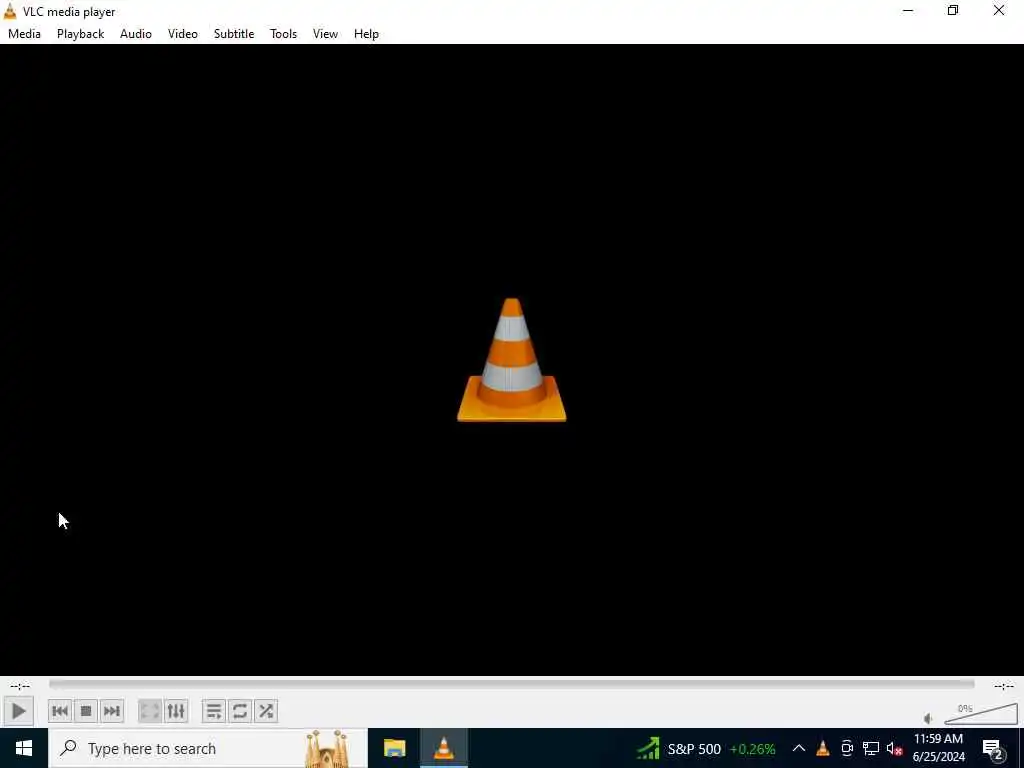Click the taskbar search box

click(x=208, y=748)
